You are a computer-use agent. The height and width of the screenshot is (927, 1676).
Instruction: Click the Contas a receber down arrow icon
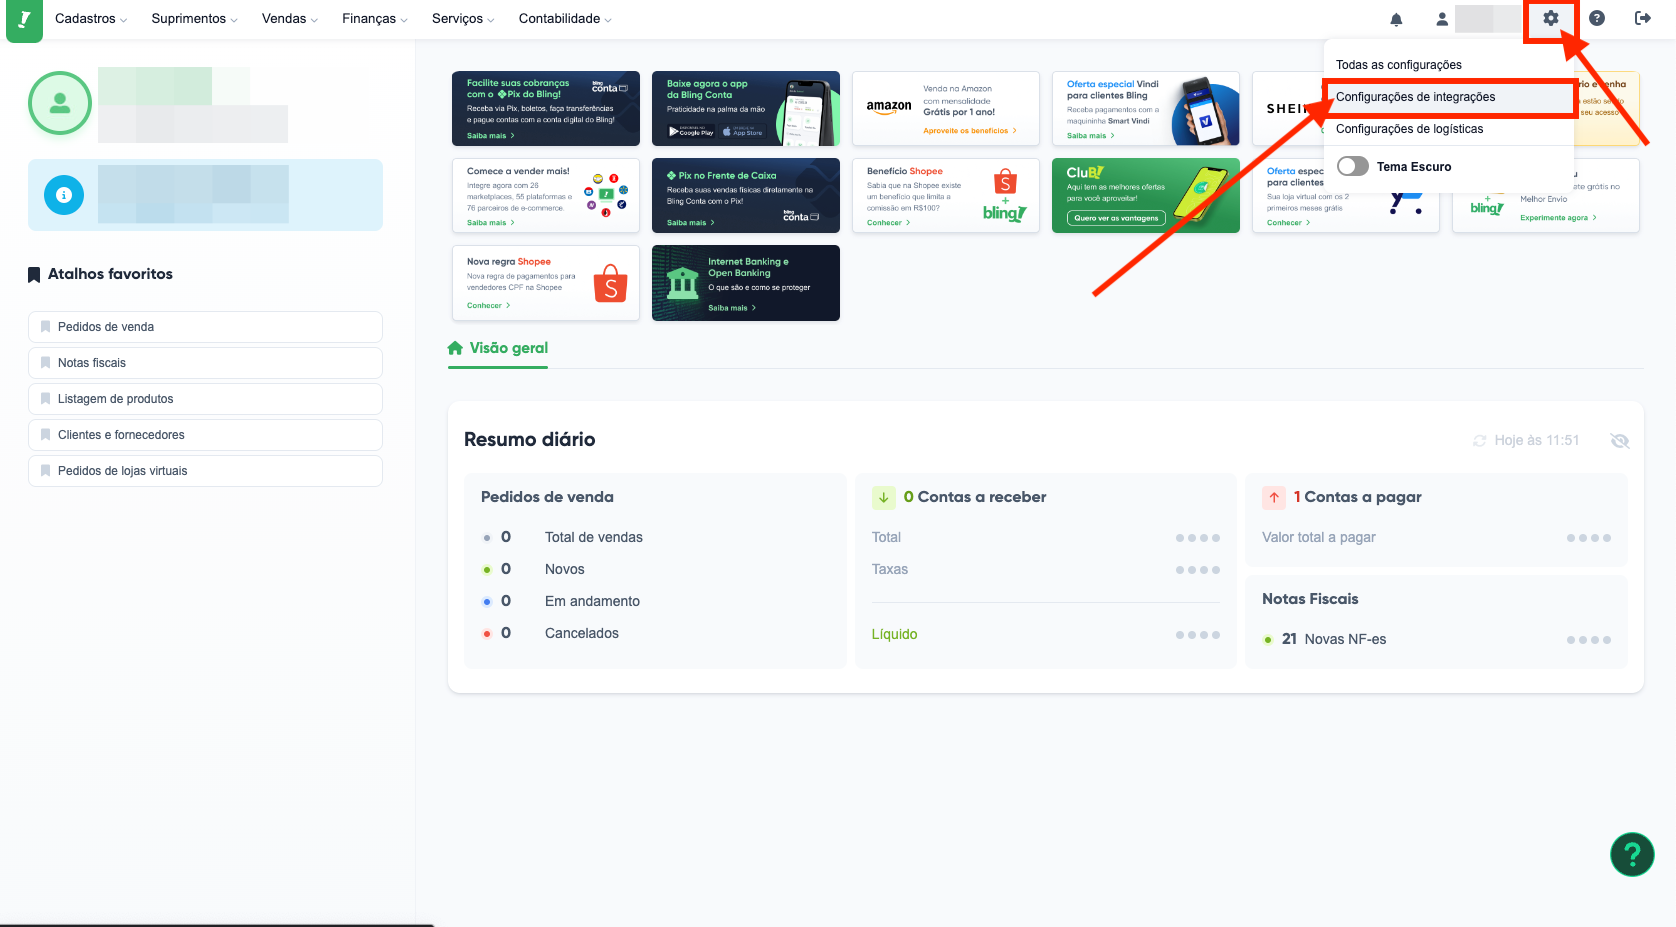coord(884,497)
